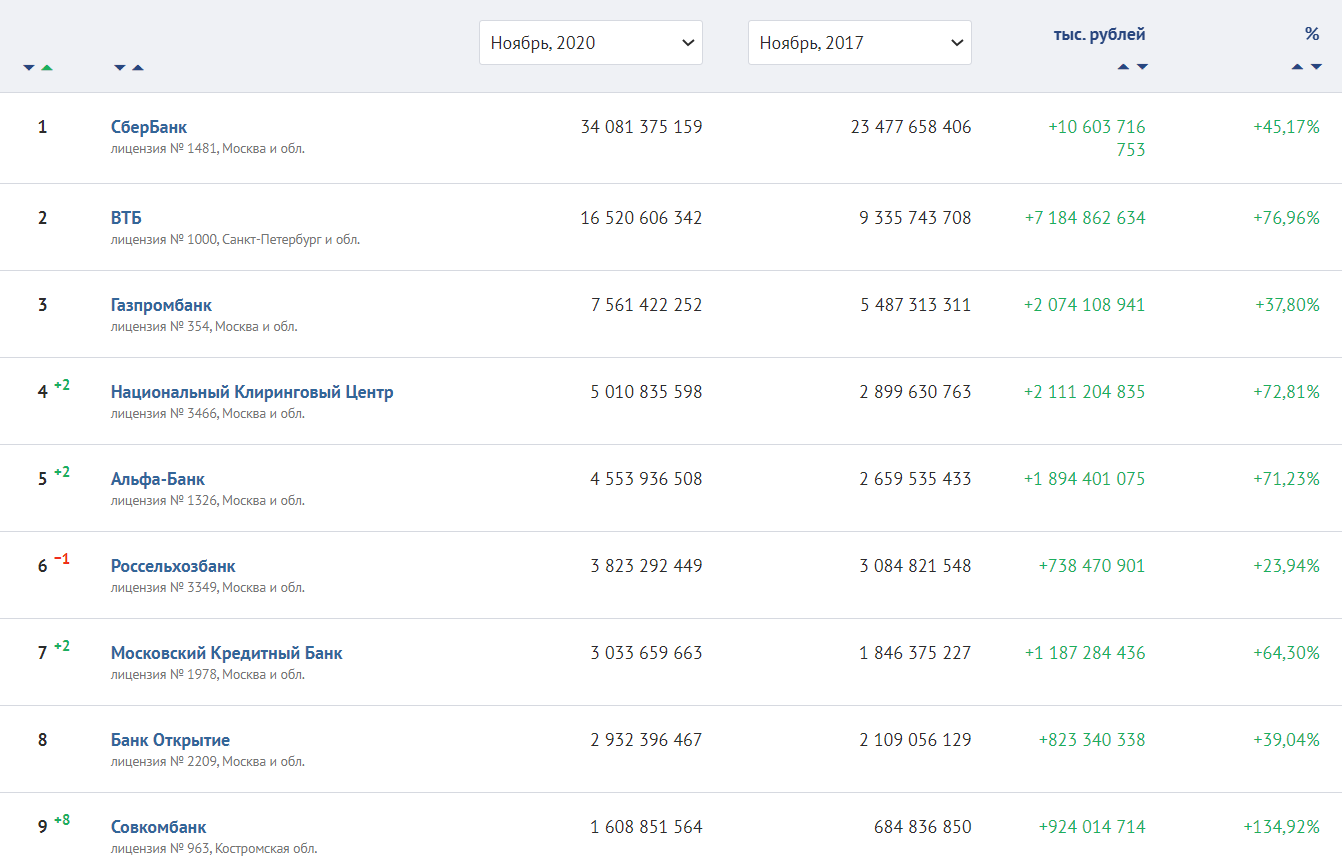Image resolution: width=1342 pixels, height=868 pixels.
Task: Sort percent change column ascending arrow
Action: coord(1297,67)
